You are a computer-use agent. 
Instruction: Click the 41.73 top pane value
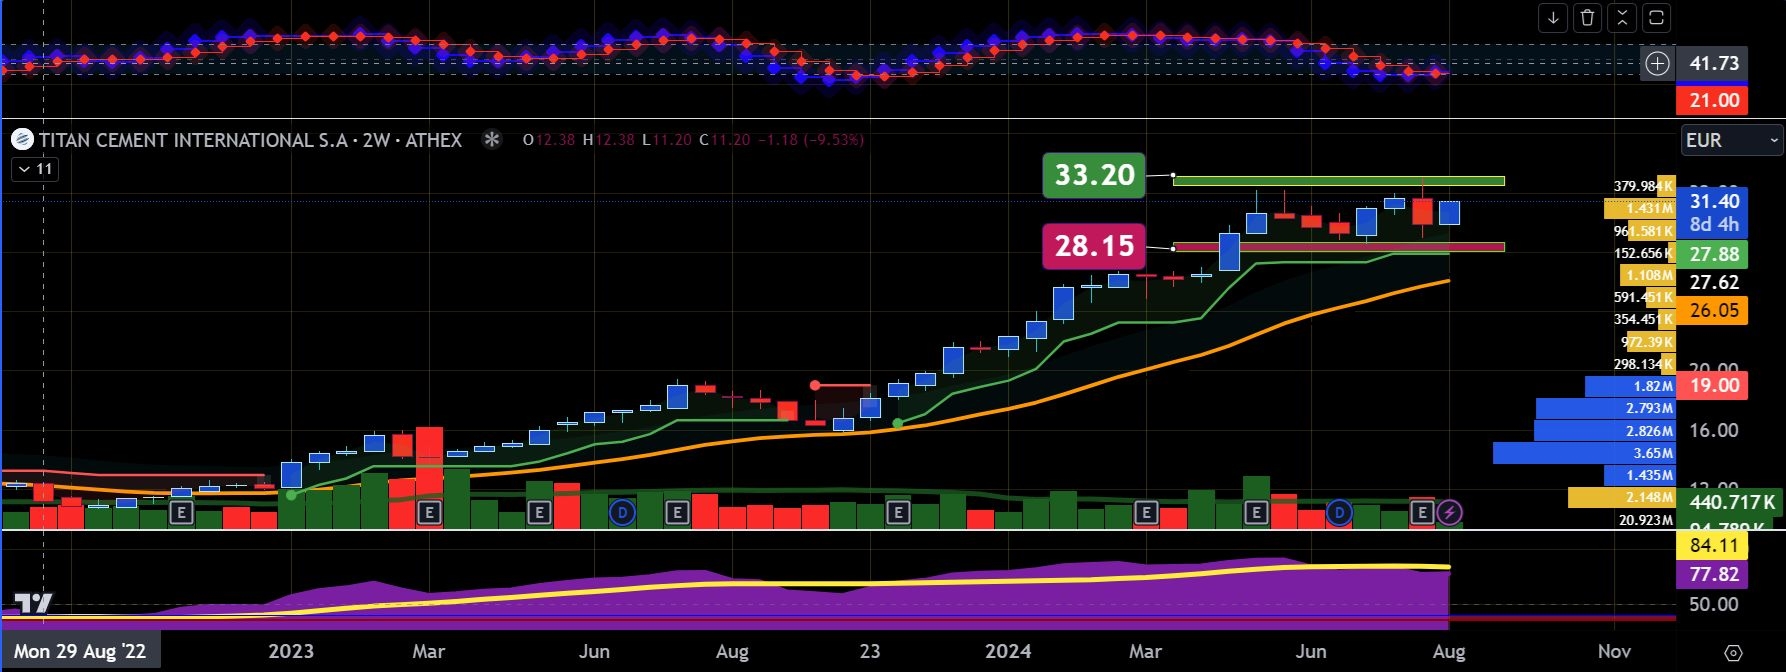pos(1714,63)
